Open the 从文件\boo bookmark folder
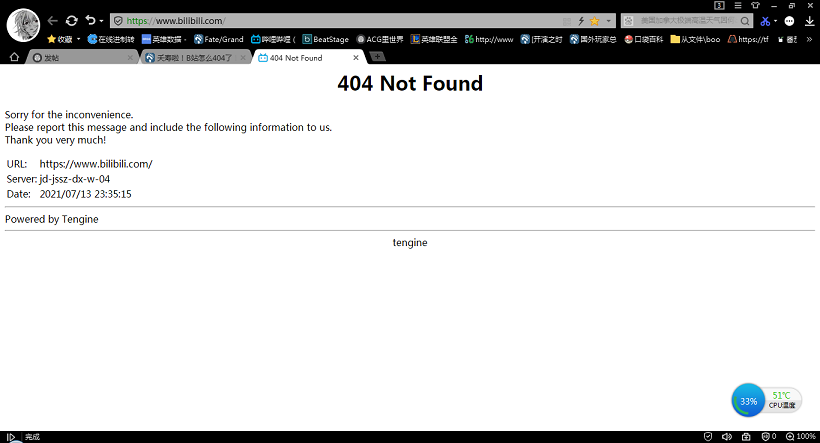Screen dimensions: 820x443 696,39
